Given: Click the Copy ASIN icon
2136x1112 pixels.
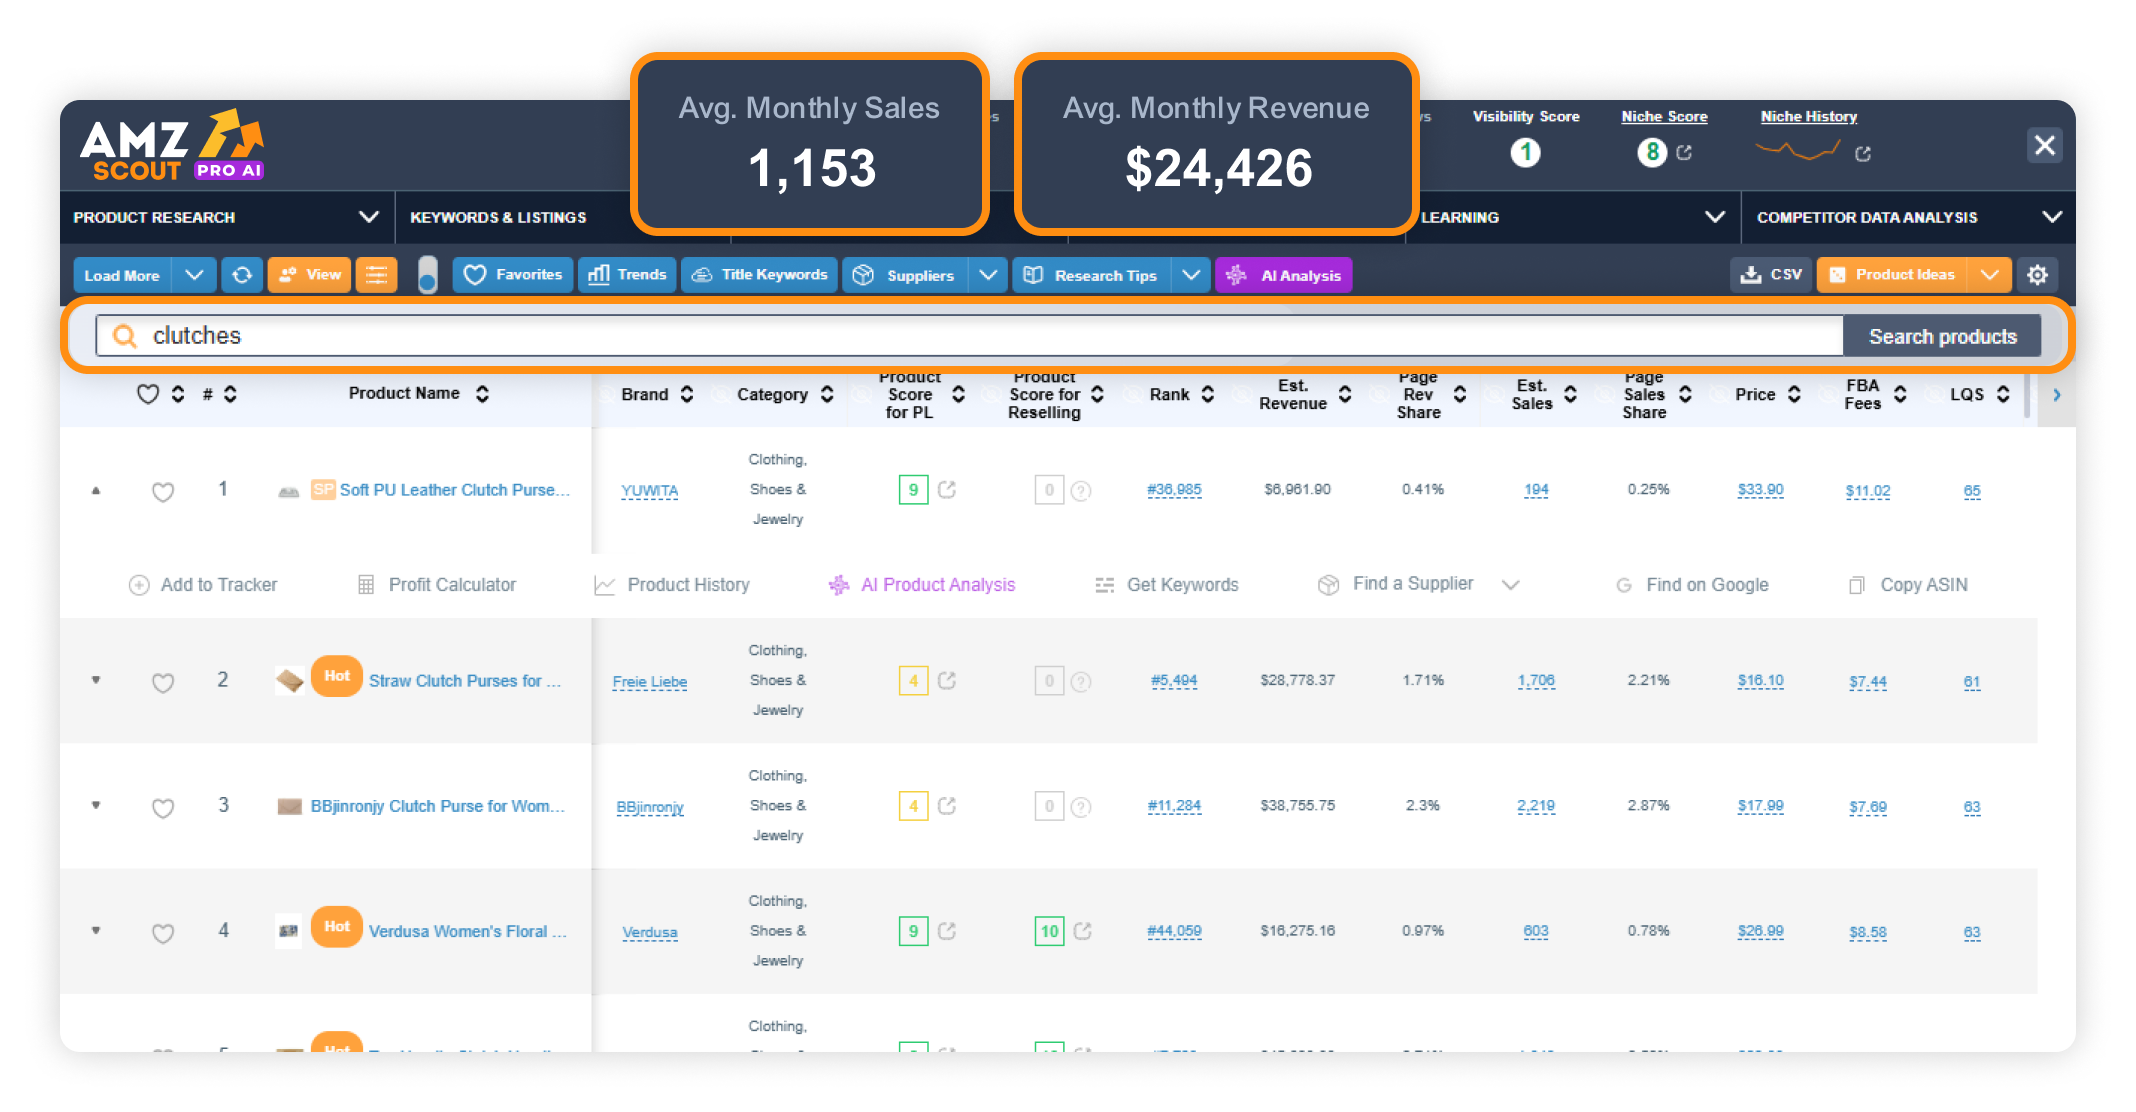Looking at the screenshot, I should click(1856, 585).
